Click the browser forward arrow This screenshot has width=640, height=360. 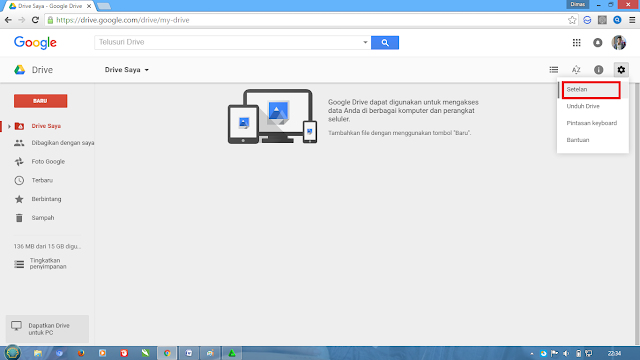pos(22,20)
